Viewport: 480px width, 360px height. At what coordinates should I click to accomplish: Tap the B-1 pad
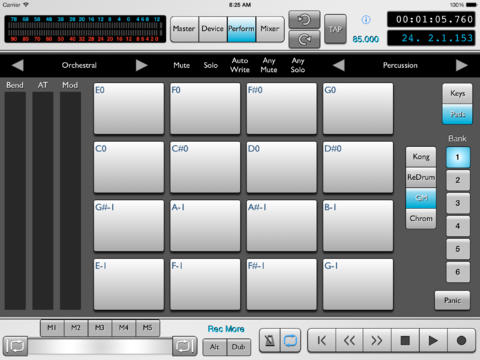tap(358, 226)
